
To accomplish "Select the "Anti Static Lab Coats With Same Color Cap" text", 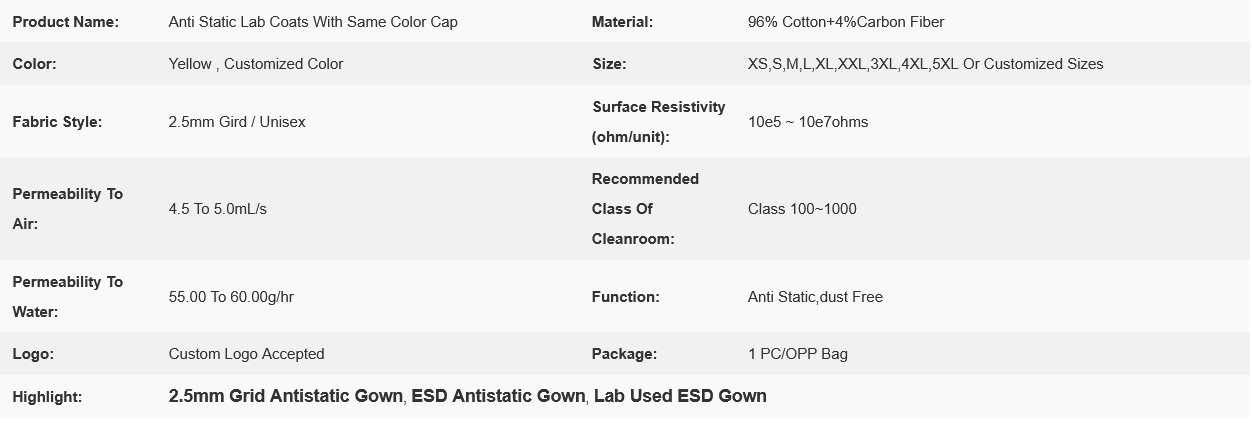I will [x=313, y=22].
